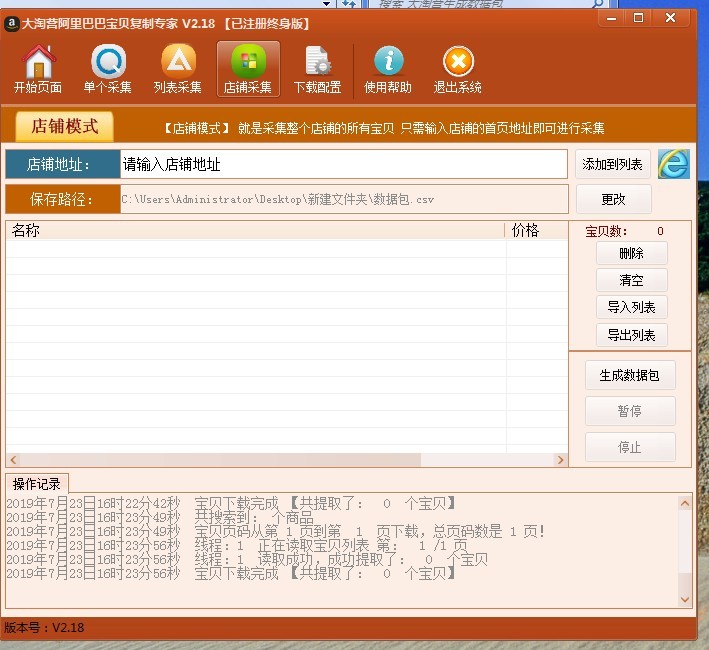This screenshot has height=650, width=709.
Task: Click the 【店铺模式】 description text
Action: pos(384,128)
